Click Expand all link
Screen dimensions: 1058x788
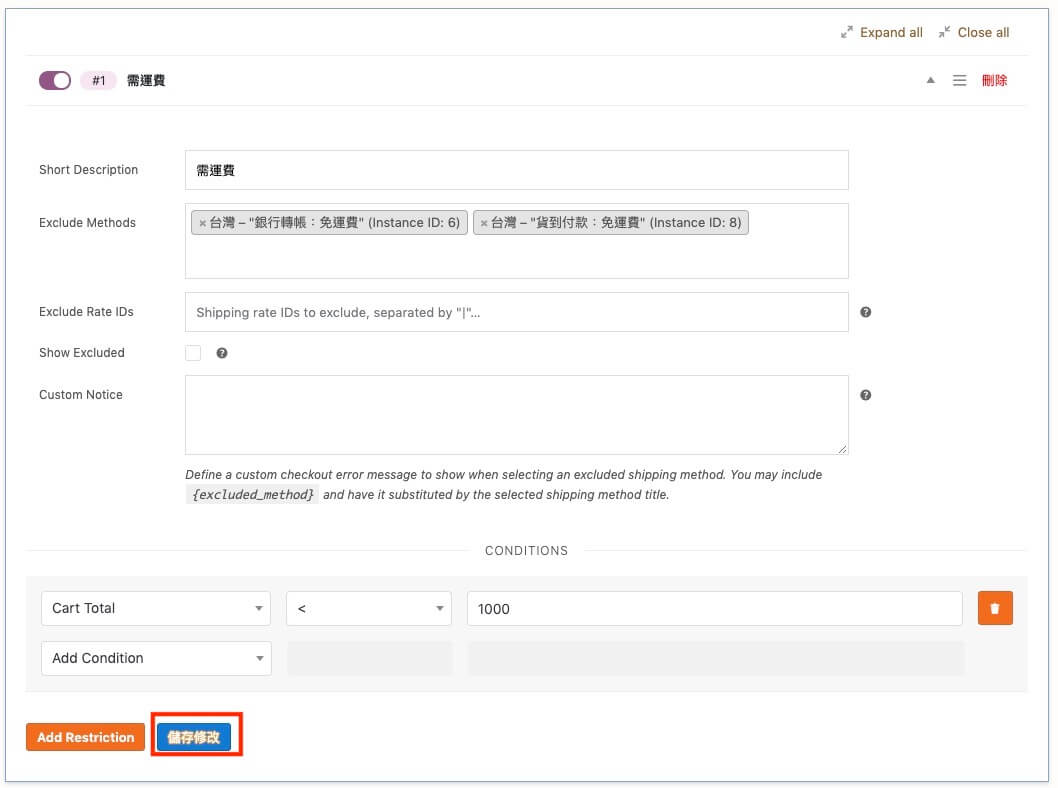click(882, 32)
